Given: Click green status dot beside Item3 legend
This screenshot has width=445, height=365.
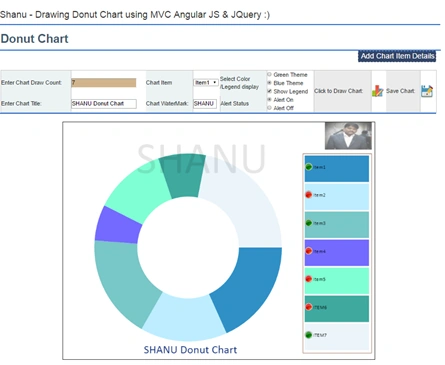Looking at the screenshot, I should click(309, 223).
